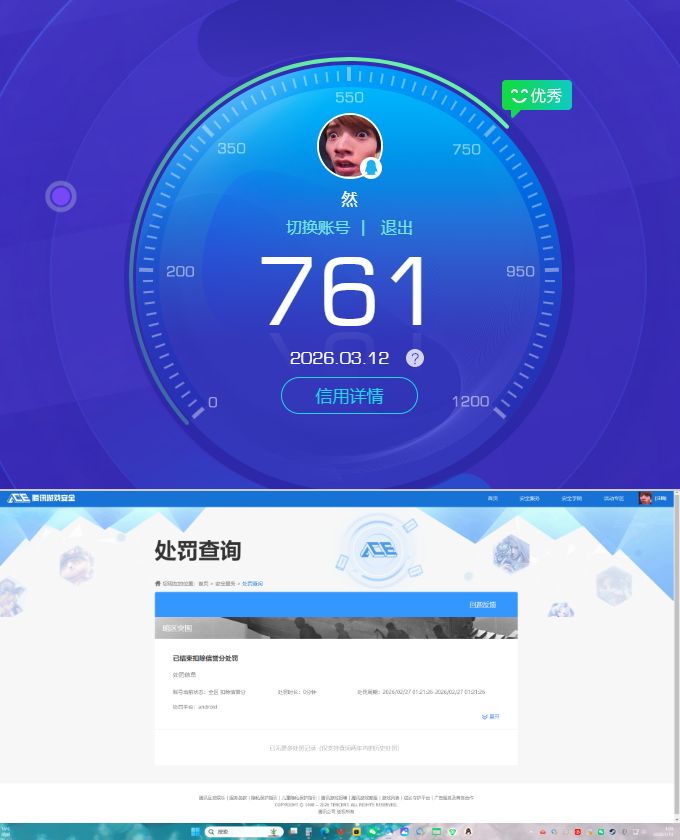Click the 信用详情 credit details button
680x840 pixels.
pos(349,396)
